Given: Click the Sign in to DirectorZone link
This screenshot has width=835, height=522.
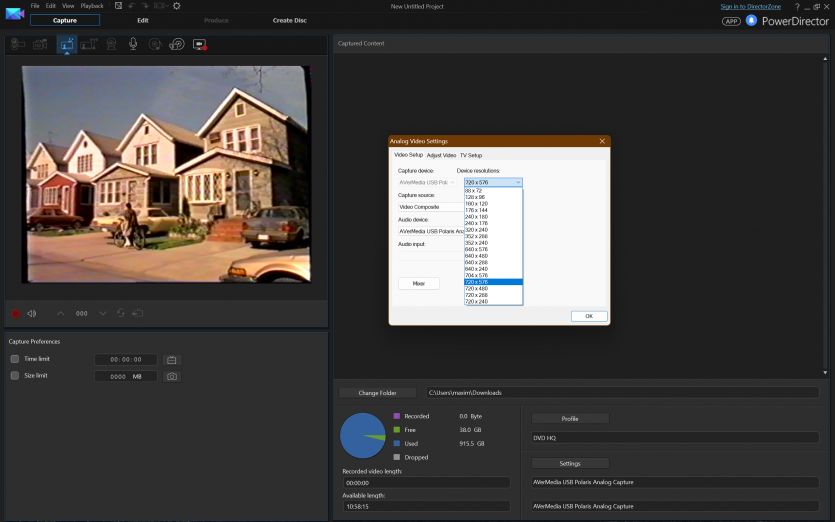Looking at the screenshot, I should click(749, 6).
